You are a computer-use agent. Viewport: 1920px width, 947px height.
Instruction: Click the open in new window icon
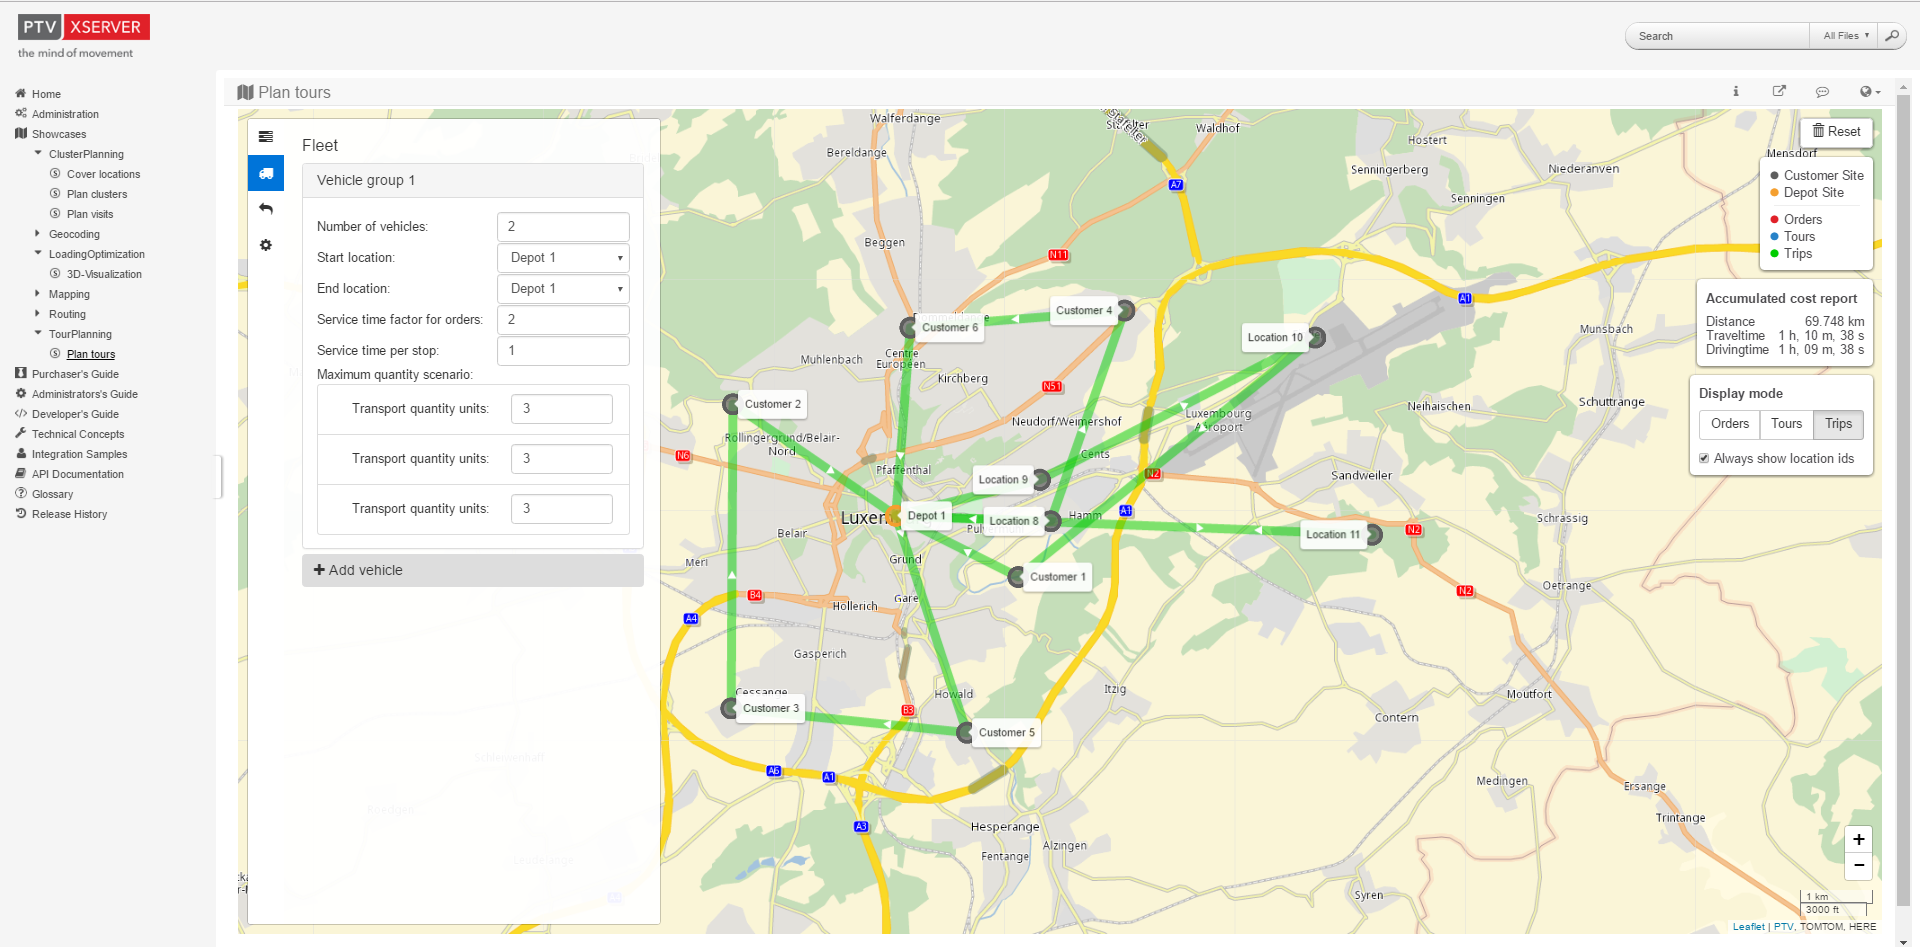tap(1779, 91)
